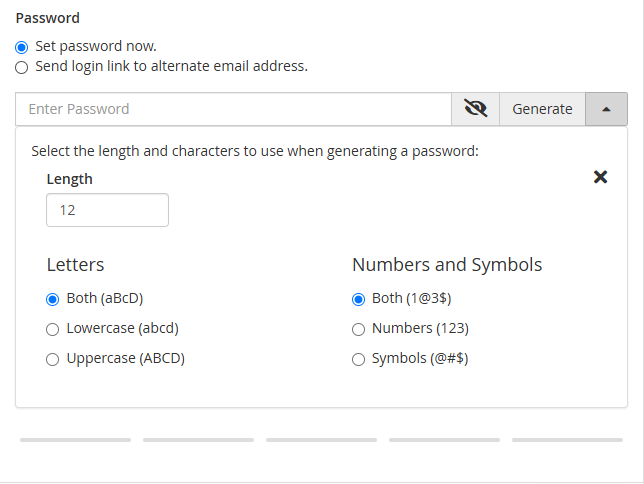Image resolution: width=644 pixels, height=484 pixels.
Task: Close the password generator options panel
Action: point(600,177)
